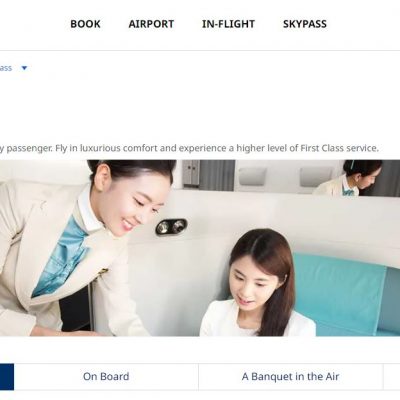Expand the blue breadcrumb dropdown arrow
The height and width of the screenshot is (400, 400).
(x=24, y=68)
